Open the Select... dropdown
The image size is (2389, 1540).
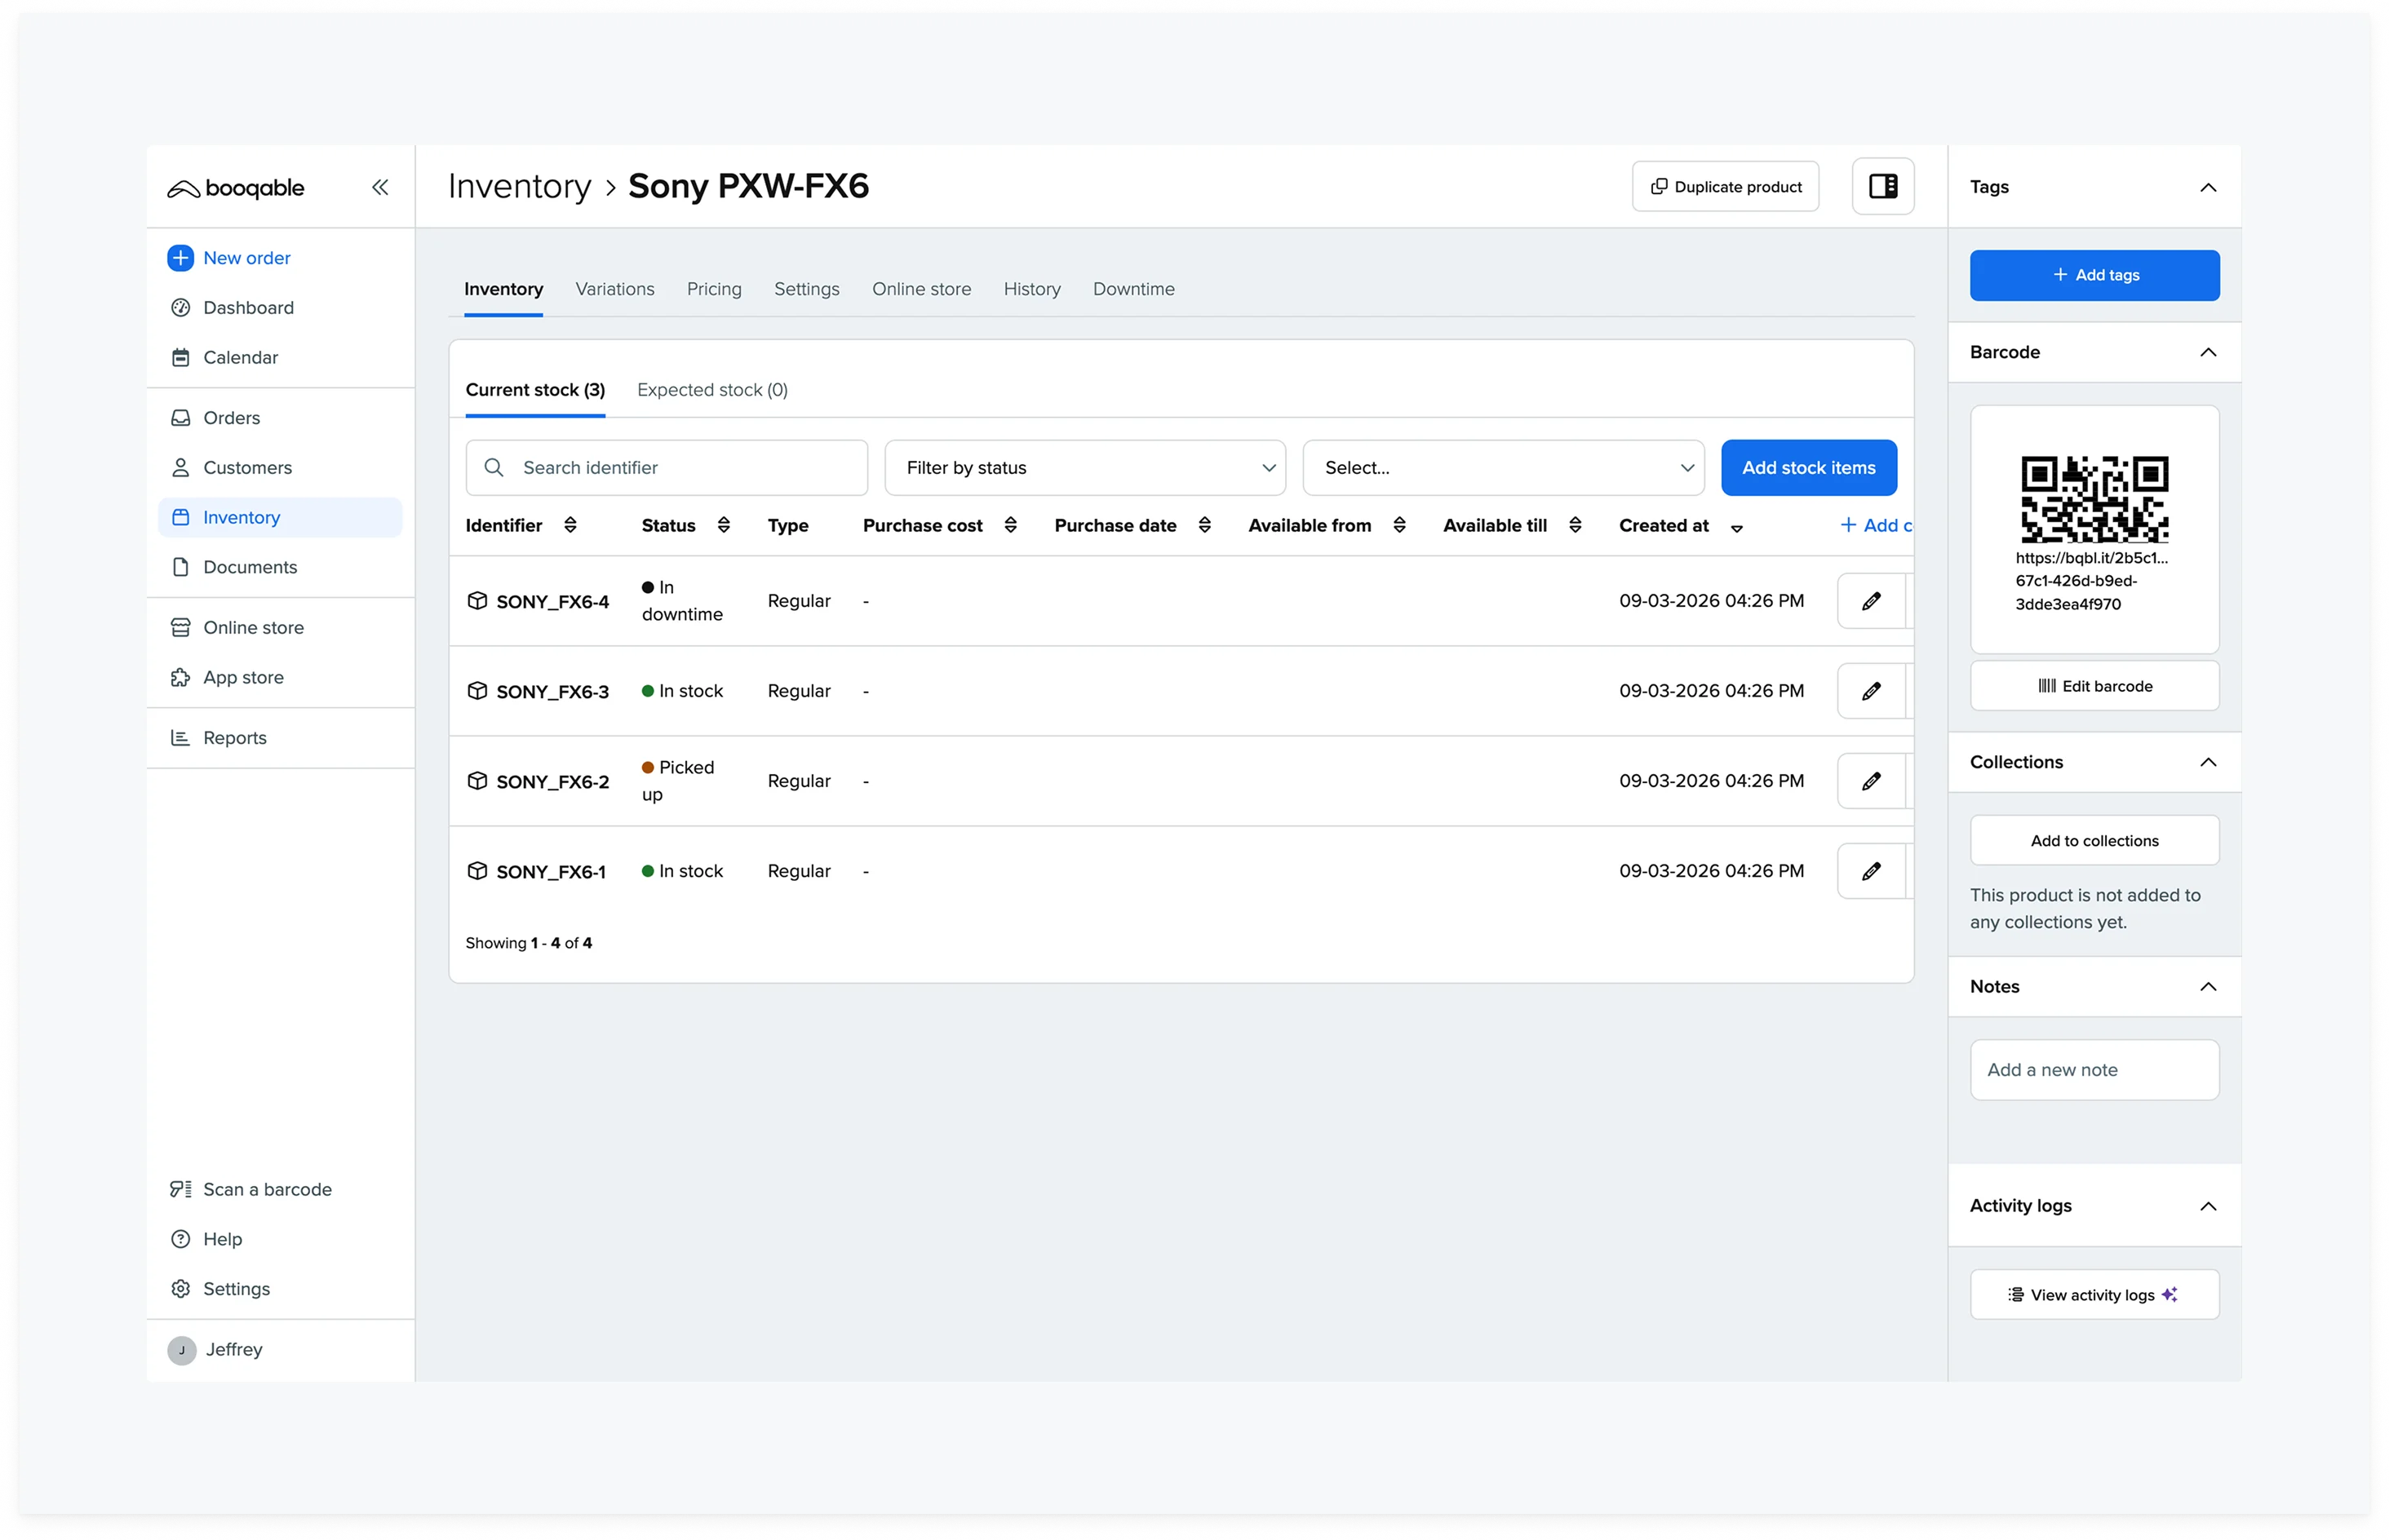point(1502,467)
